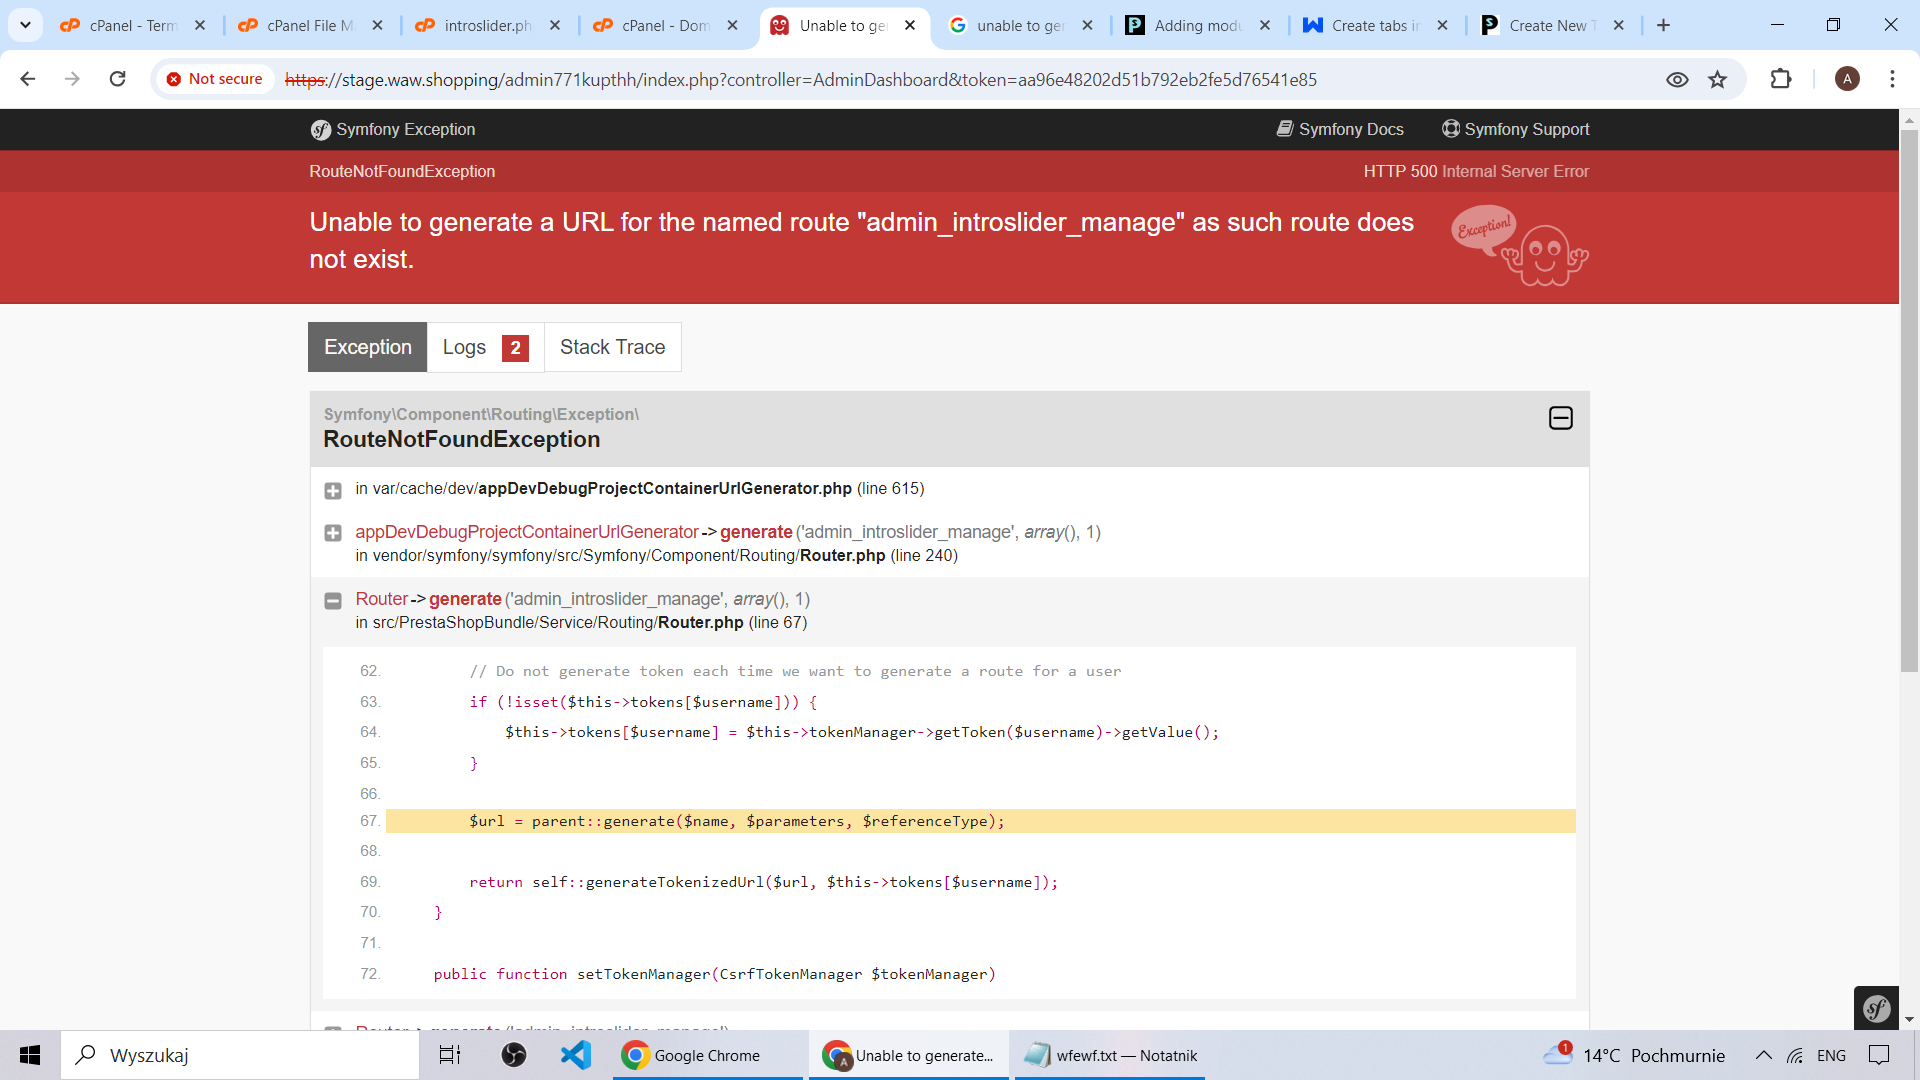Click the Symfony toolbar icon at bottom right
Viewport: 1920px width, 1080px height.
click(x=1876, y=1007)
